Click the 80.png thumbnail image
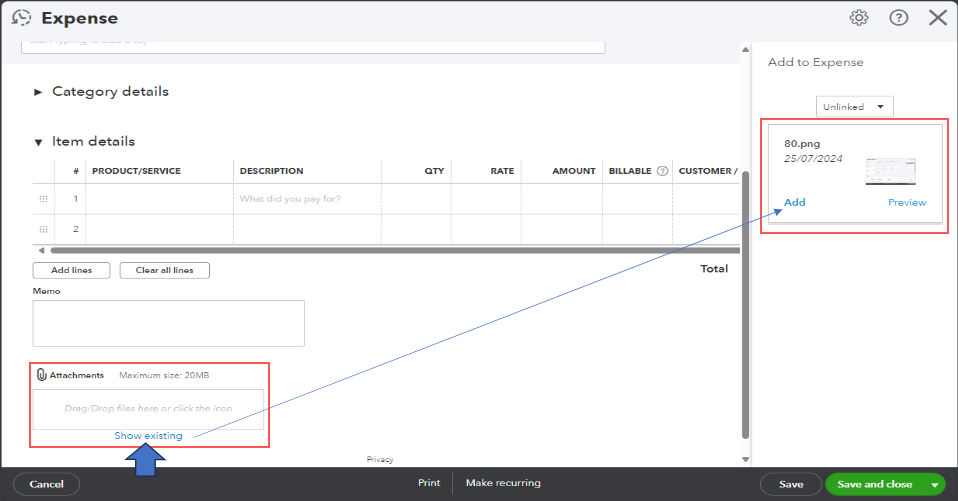This screenshot has height=501, width=958. (890, 171)
